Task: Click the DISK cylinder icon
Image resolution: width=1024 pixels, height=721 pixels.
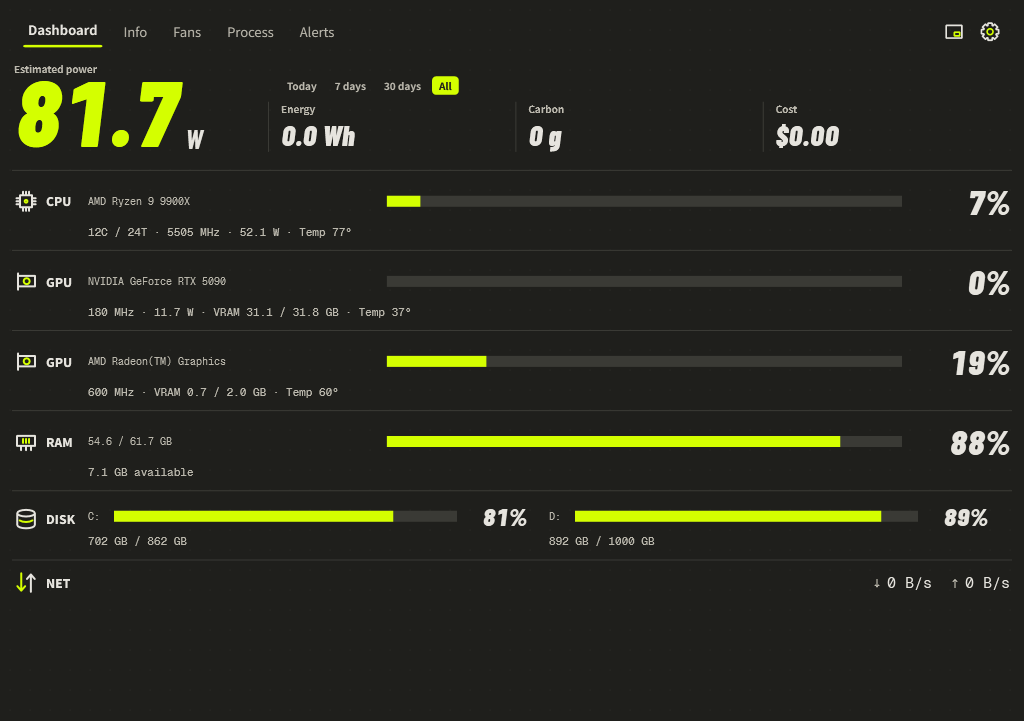Action: [x=26, y=519]
